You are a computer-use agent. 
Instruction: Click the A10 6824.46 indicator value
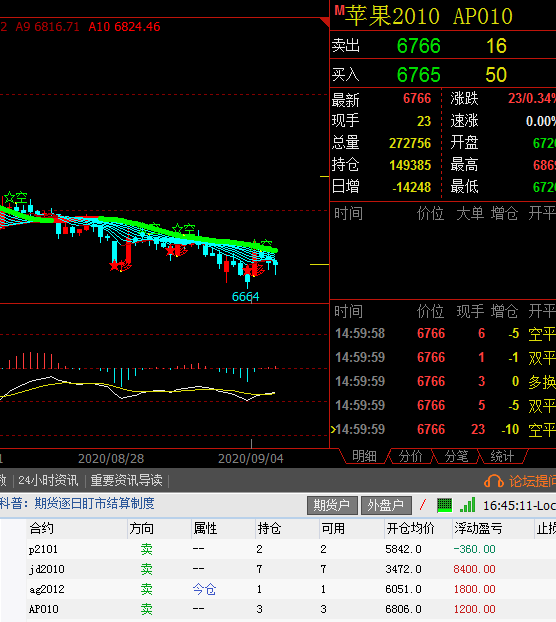coord(125,27)
